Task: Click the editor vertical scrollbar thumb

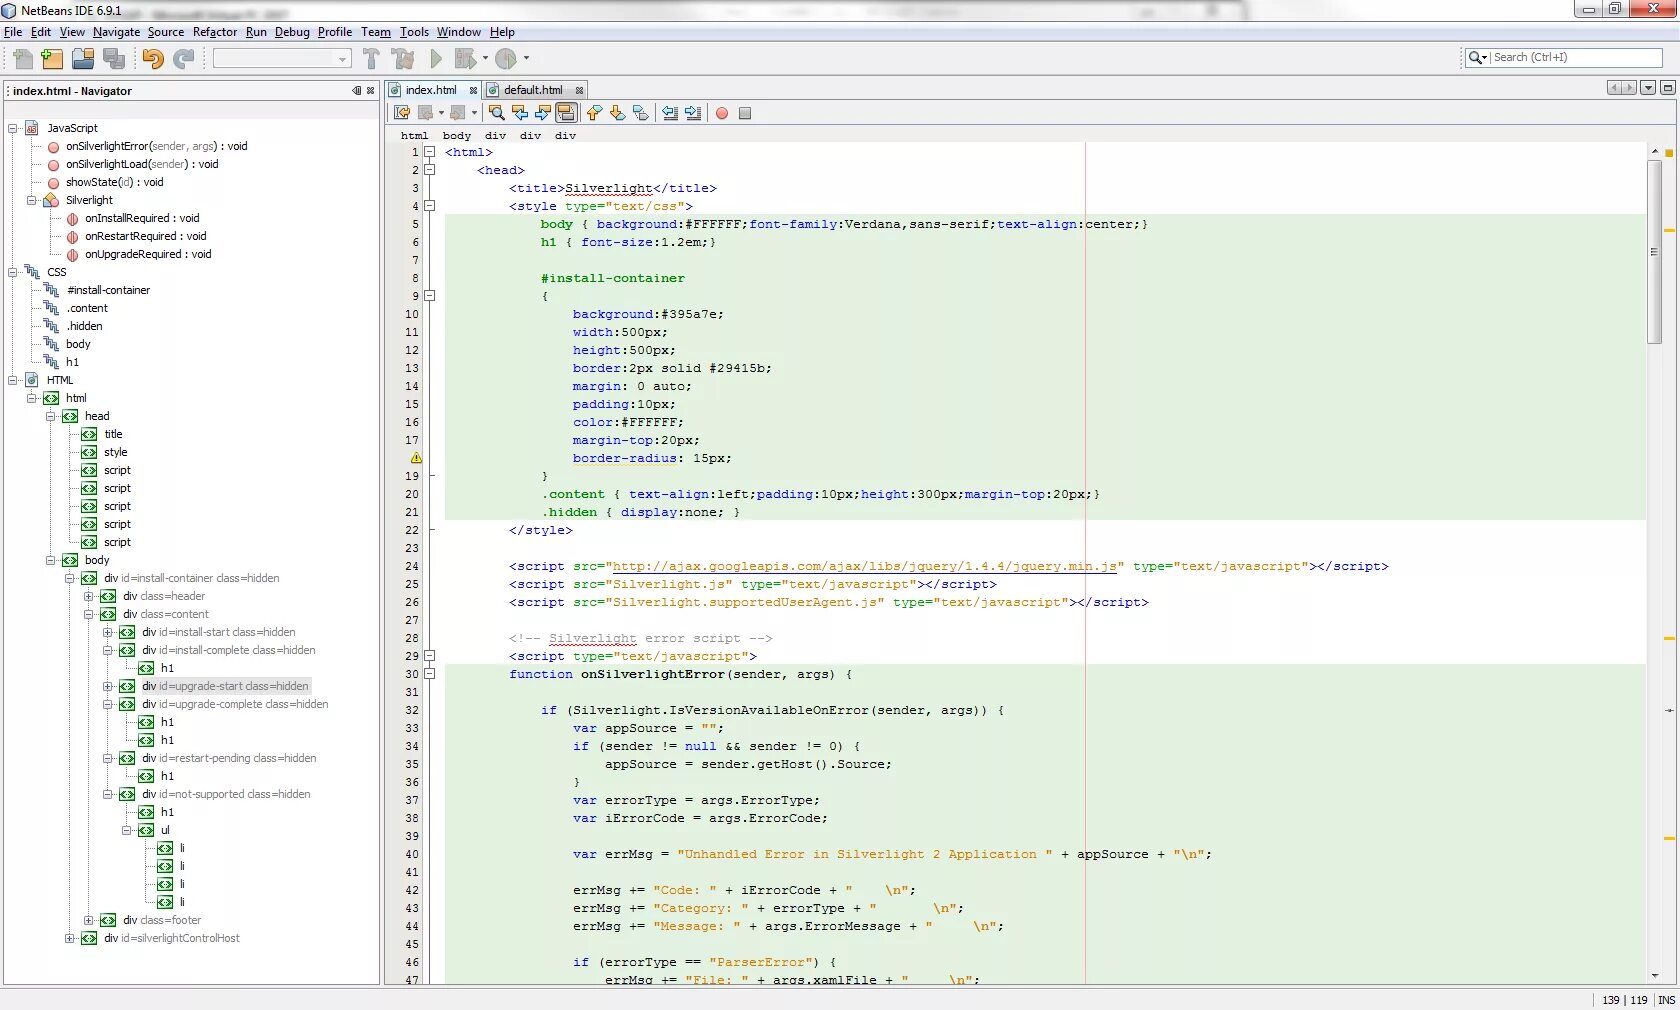Action: coord(1654,250)
